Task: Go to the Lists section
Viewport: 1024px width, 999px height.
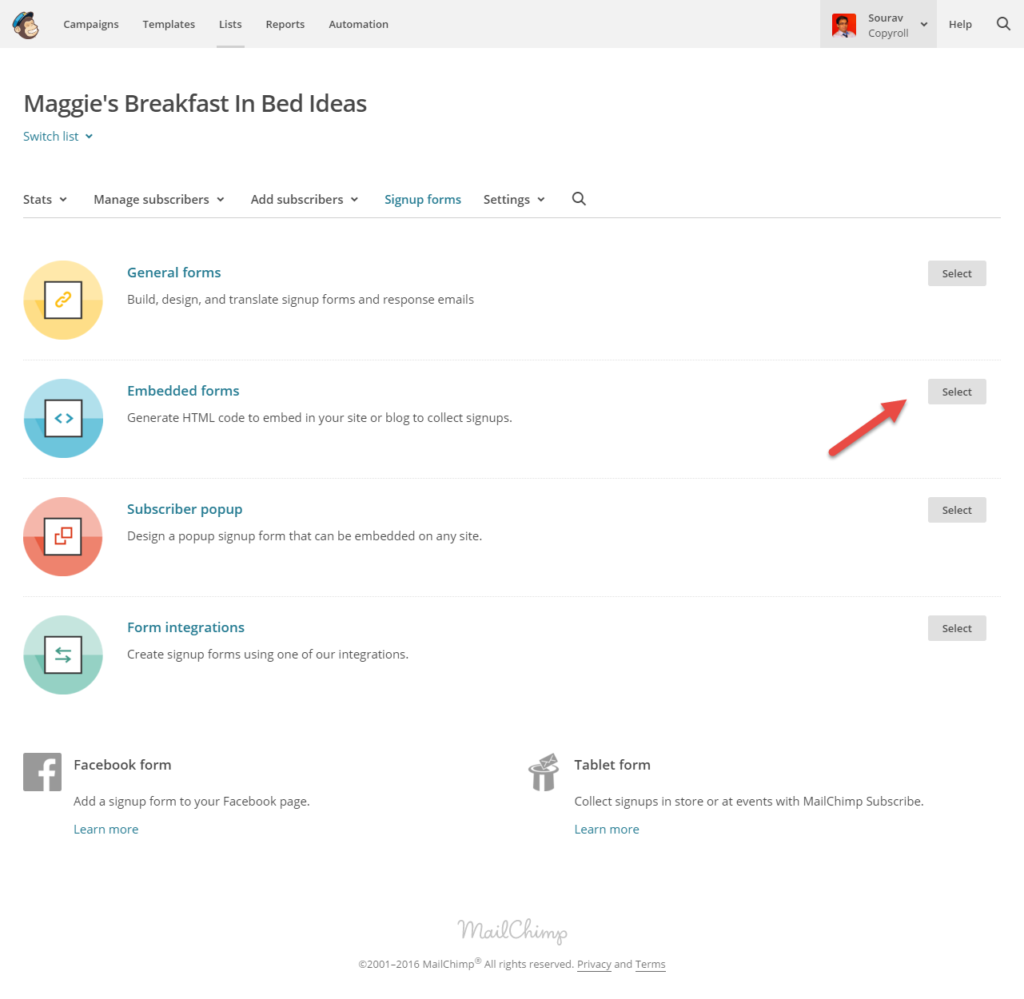Action: 230,24
